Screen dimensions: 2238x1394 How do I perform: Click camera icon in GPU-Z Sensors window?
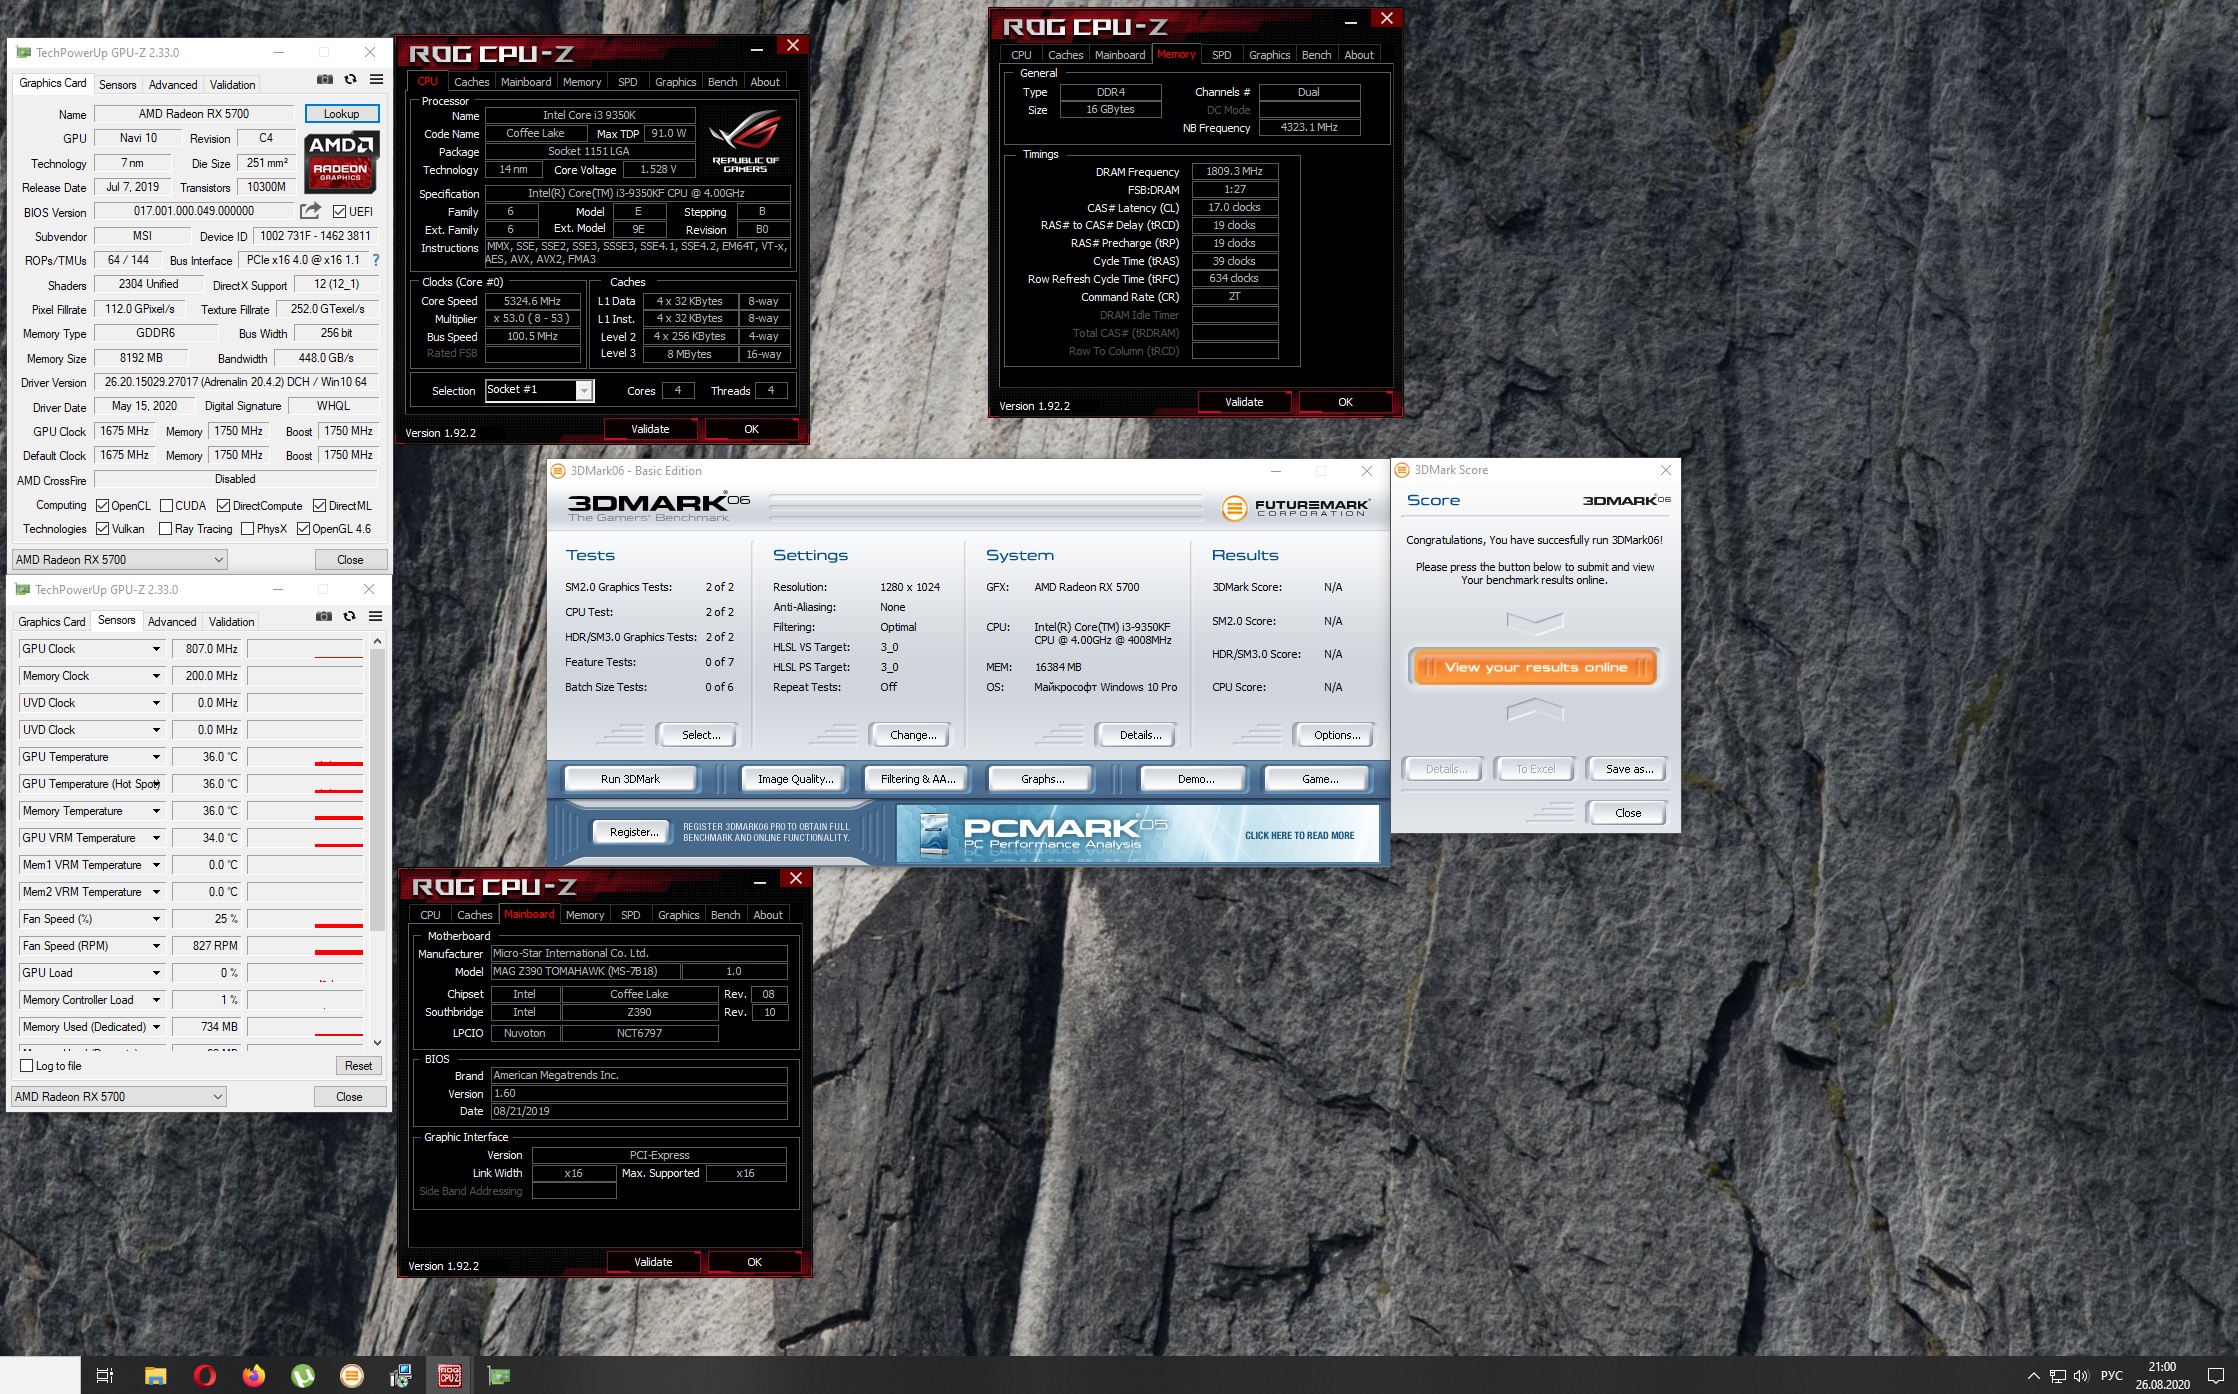(x=324, y=616)
